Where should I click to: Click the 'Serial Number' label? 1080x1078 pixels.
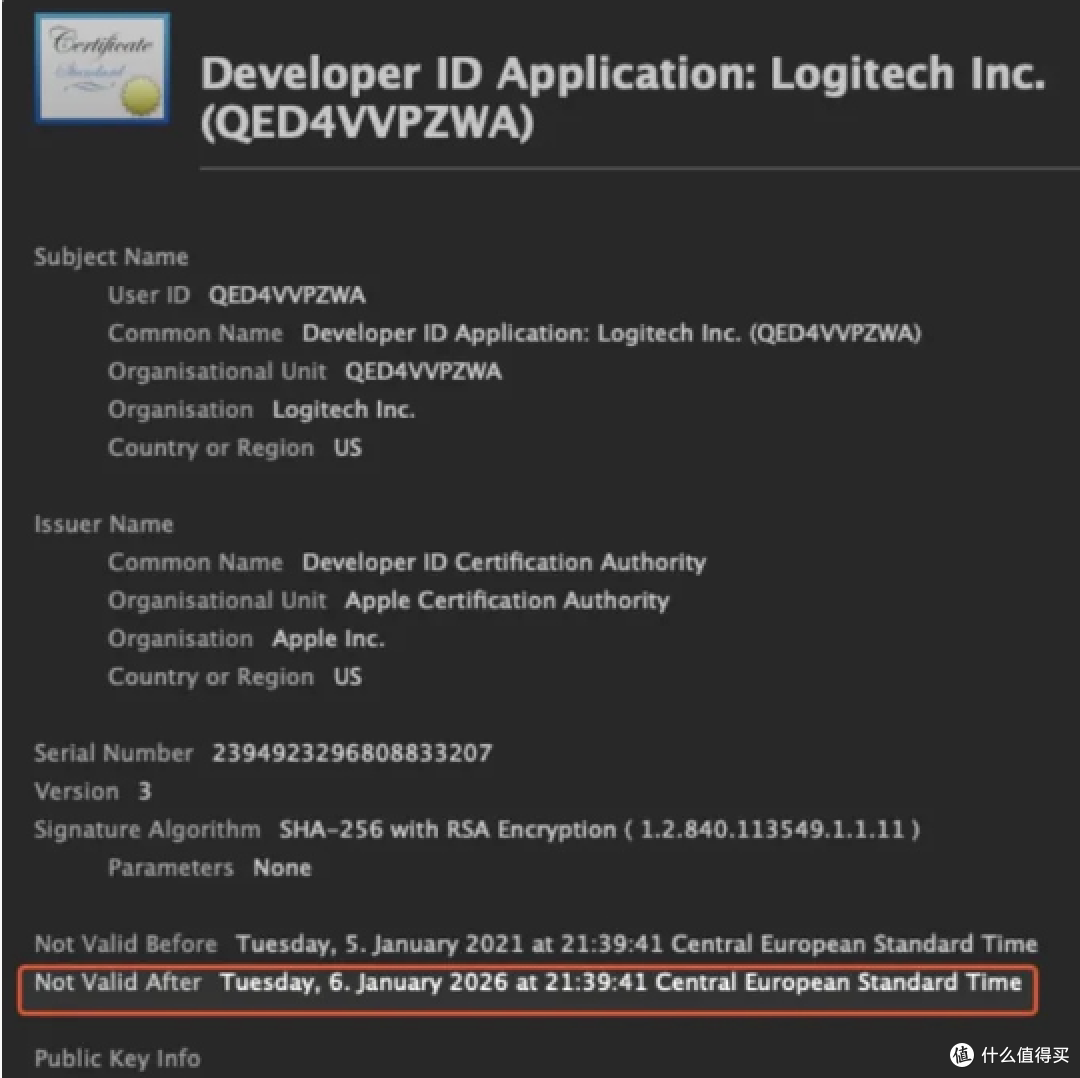tap(114, 753)
